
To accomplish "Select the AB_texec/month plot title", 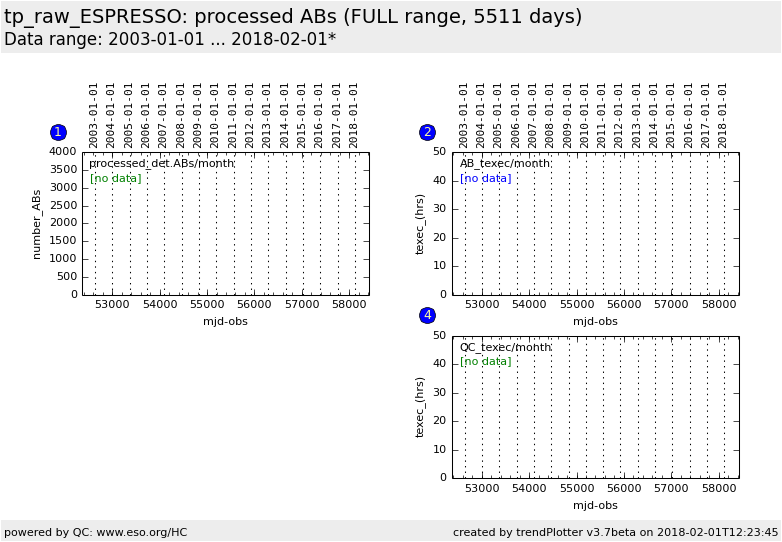I will [x=505, y=164].
